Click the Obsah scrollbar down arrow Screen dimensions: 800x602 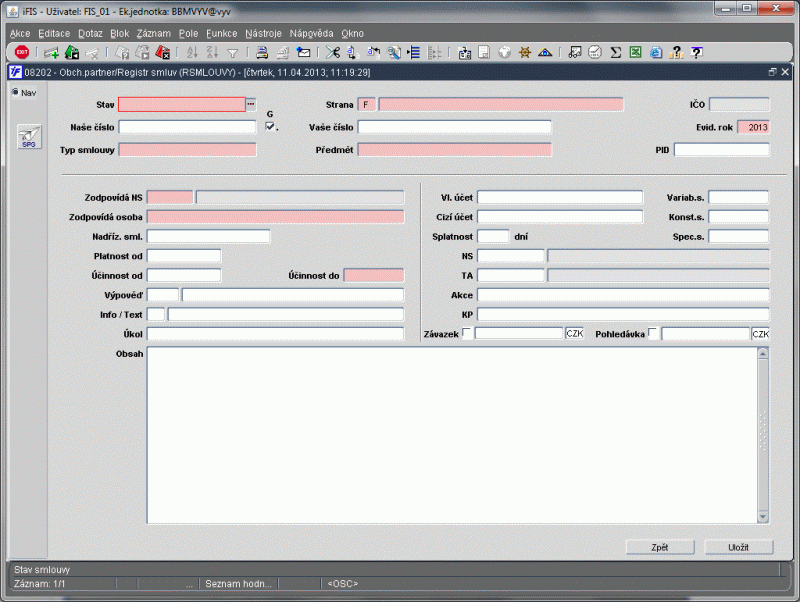coord(763,517)
